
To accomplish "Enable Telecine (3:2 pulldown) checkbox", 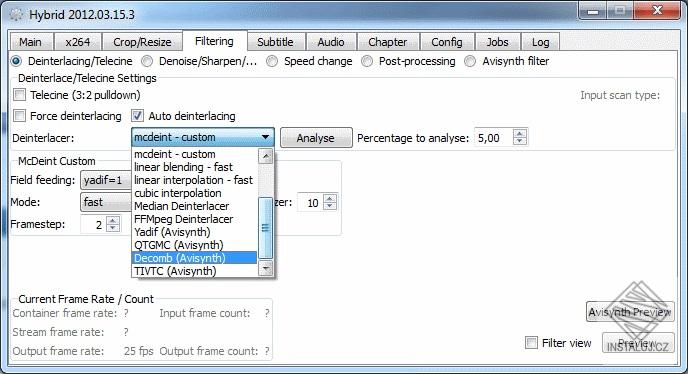I will [19, 95].
